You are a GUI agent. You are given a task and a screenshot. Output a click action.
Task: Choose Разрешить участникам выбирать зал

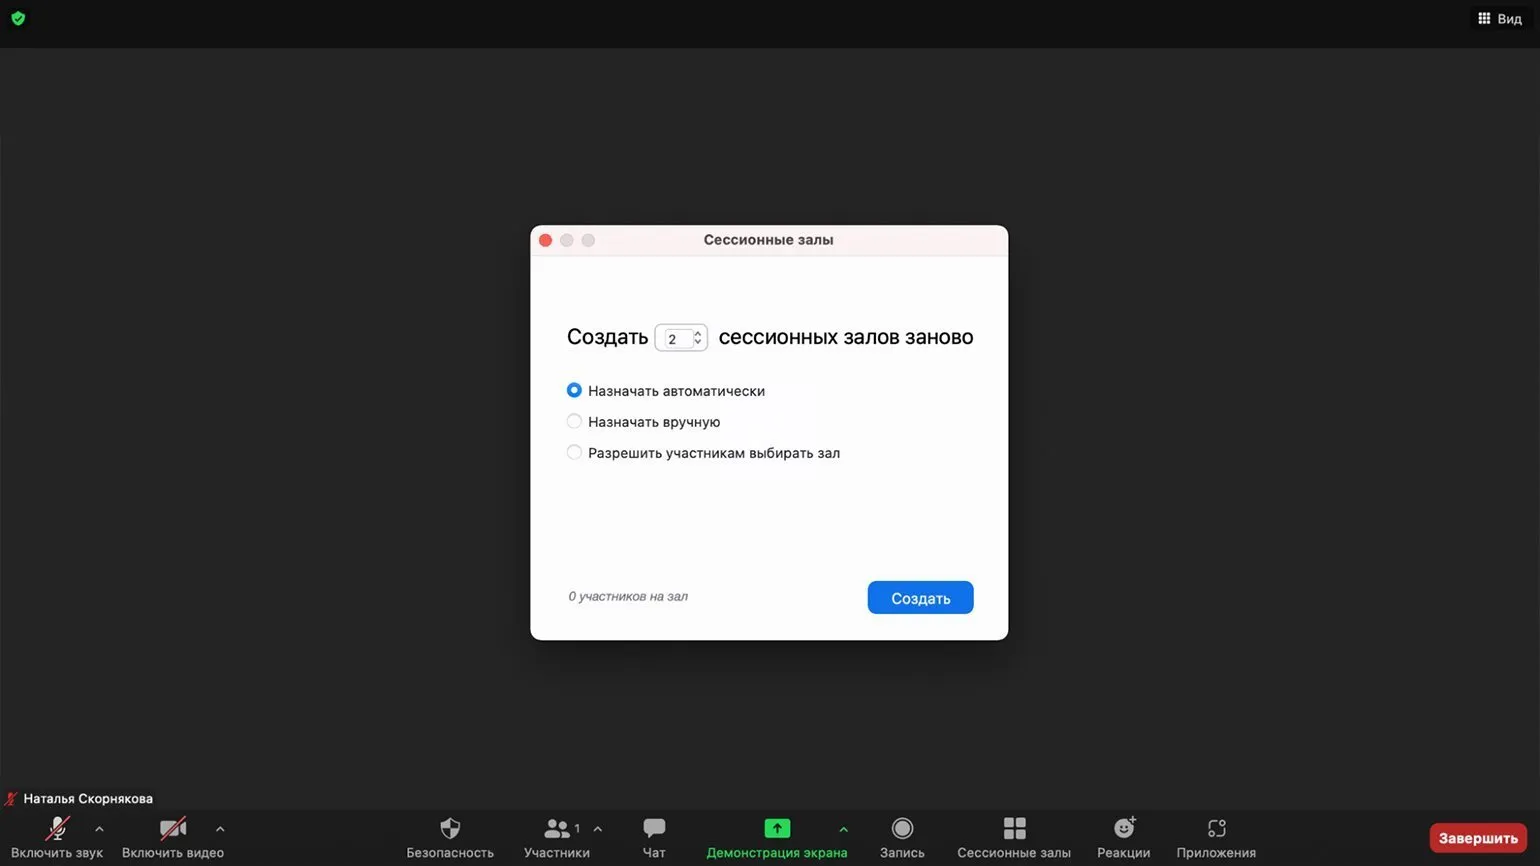(574, 453)
